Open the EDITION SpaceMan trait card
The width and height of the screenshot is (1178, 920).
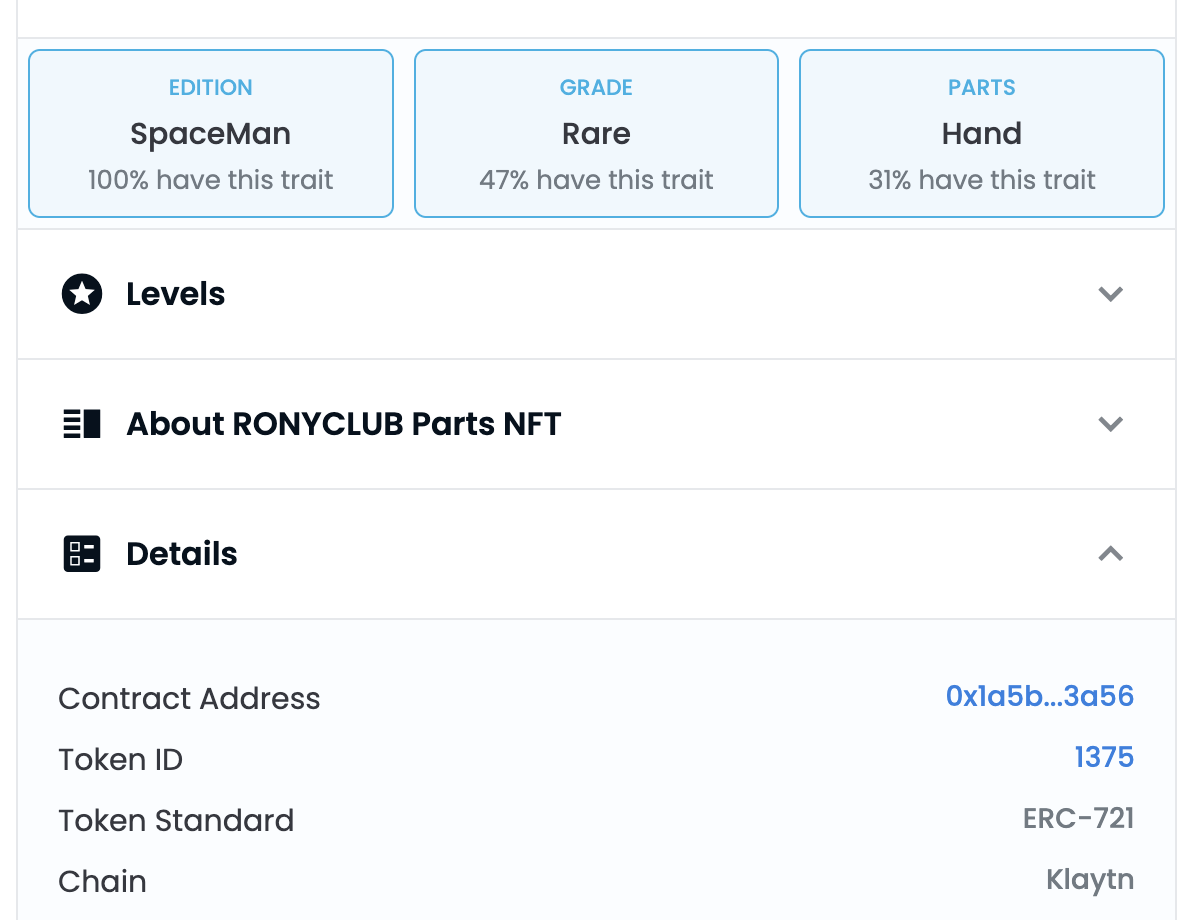pyautogui.click(x=211, y=134)
